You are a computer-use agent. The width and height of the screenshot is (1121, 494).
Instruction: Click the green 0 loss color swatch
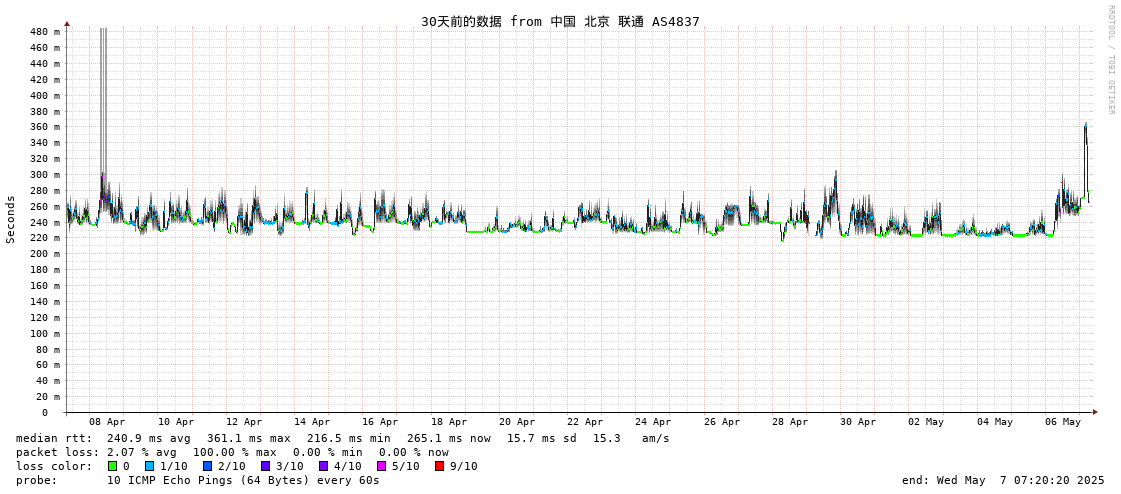pos(112,466)
